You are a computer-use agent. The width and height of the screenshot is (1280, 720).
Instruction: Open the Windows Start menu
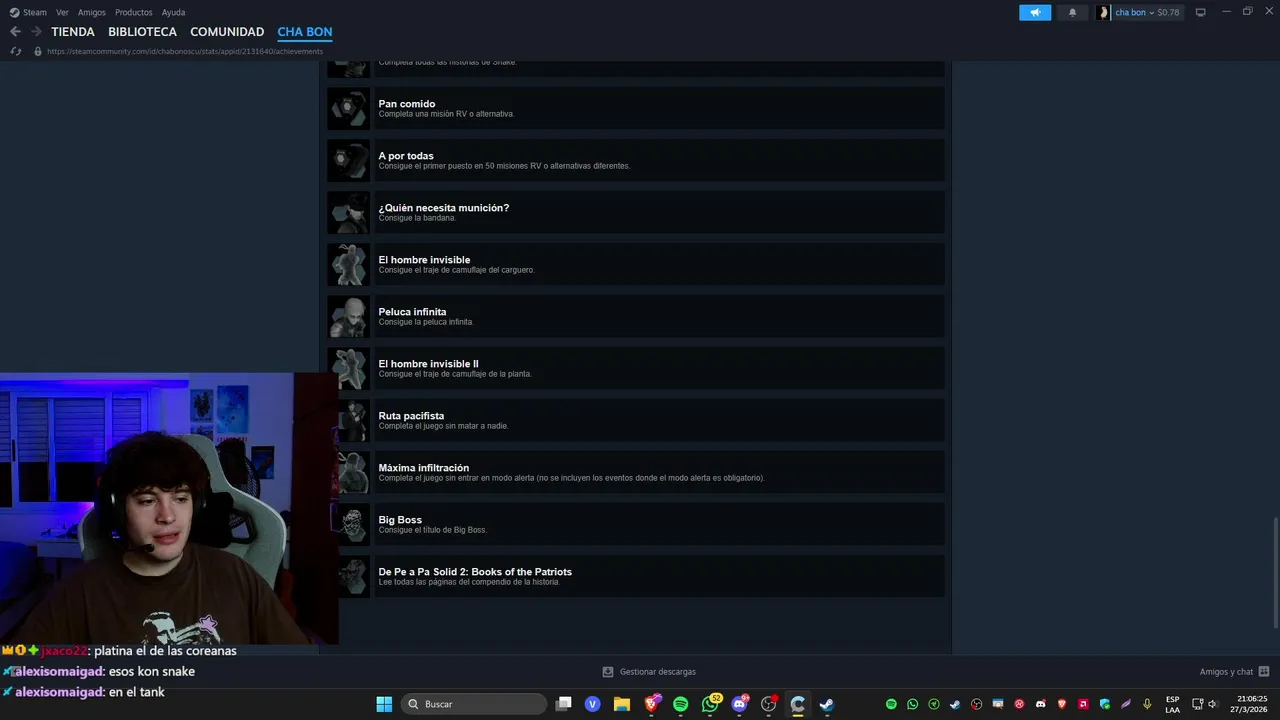coord(384,704)
